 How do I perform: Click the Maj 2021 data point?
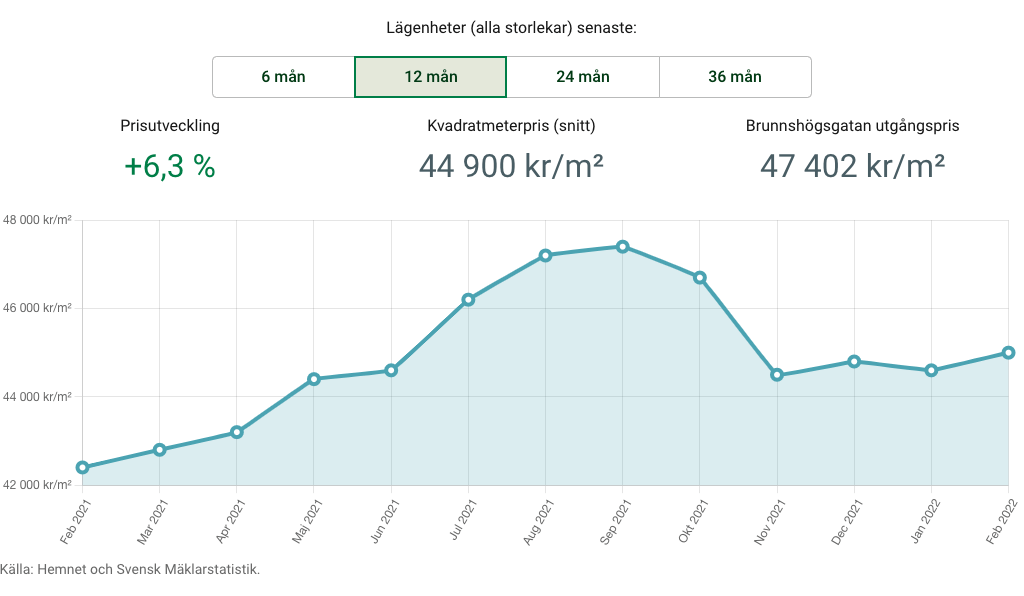(x=314, y=379)
